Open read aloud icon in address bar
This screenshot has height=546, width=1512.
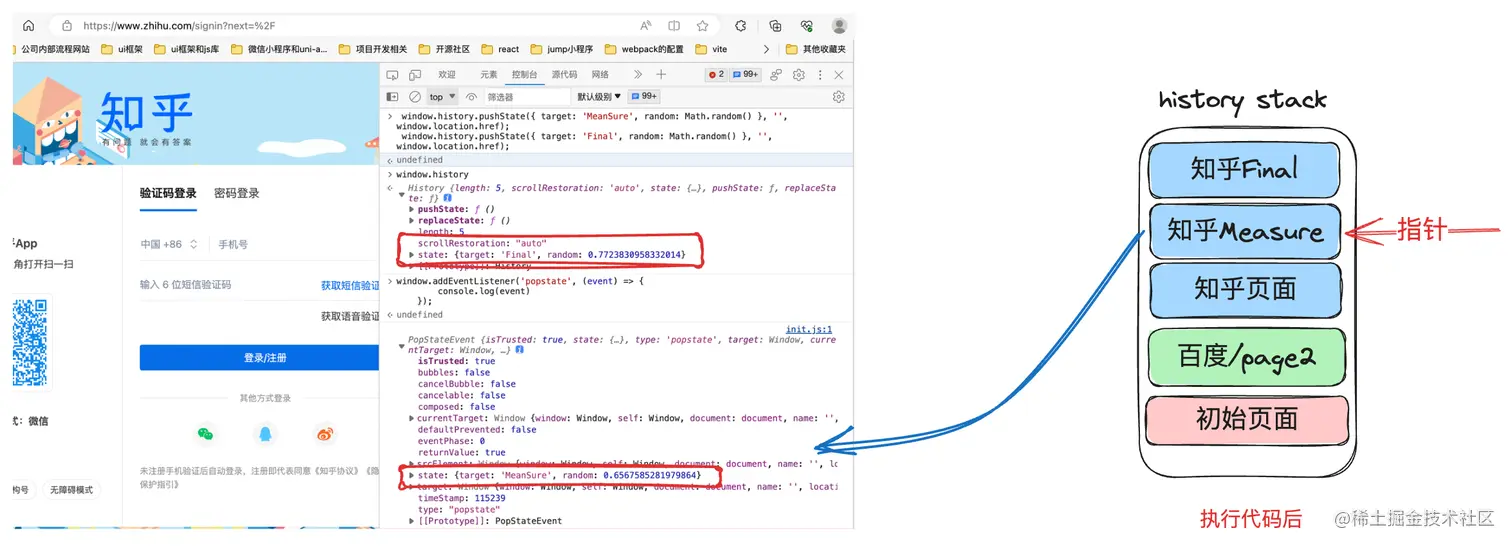[646, 26]
